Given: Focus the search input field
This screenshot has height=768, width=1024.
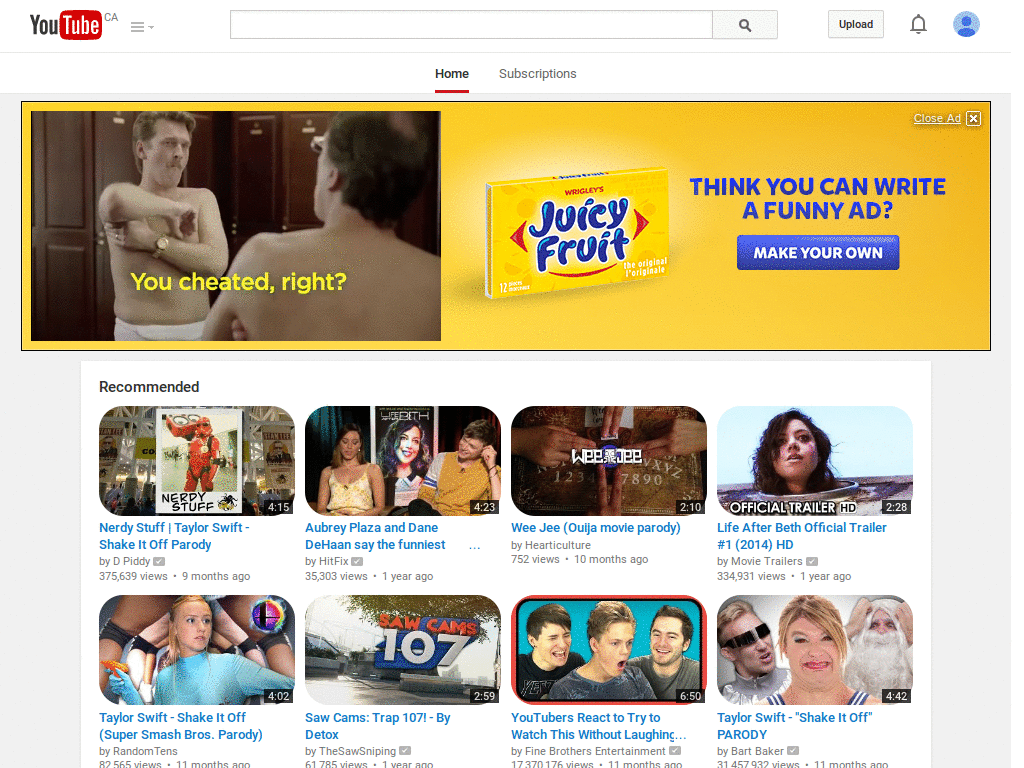Looking at the screenshot, I should point(471,25).
